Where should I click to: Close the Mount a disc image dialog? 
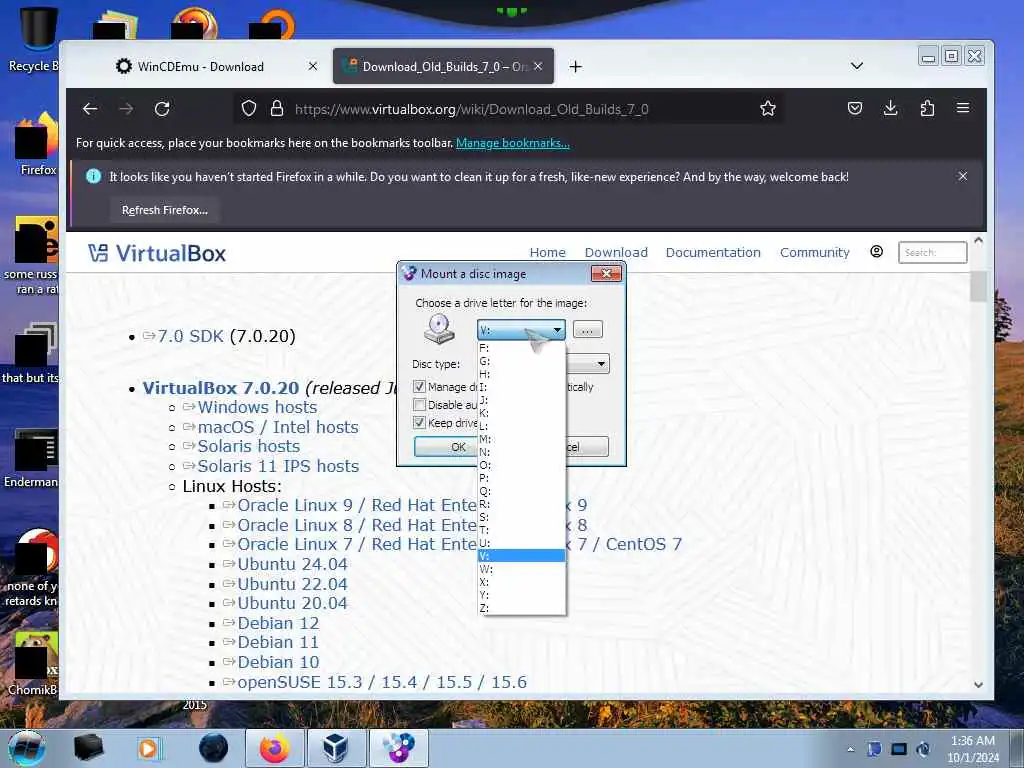pos(606,273)
